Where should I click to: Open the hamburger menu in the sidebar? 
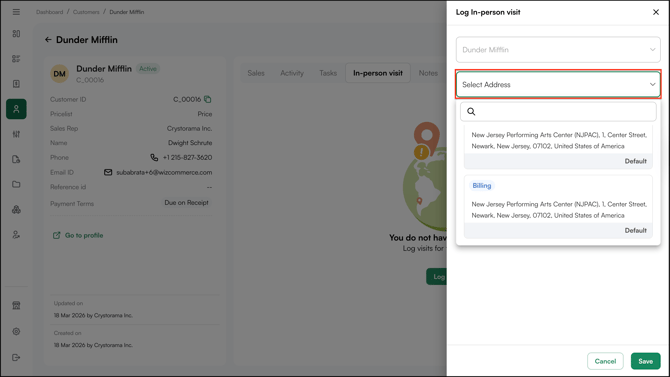point(16,12)
